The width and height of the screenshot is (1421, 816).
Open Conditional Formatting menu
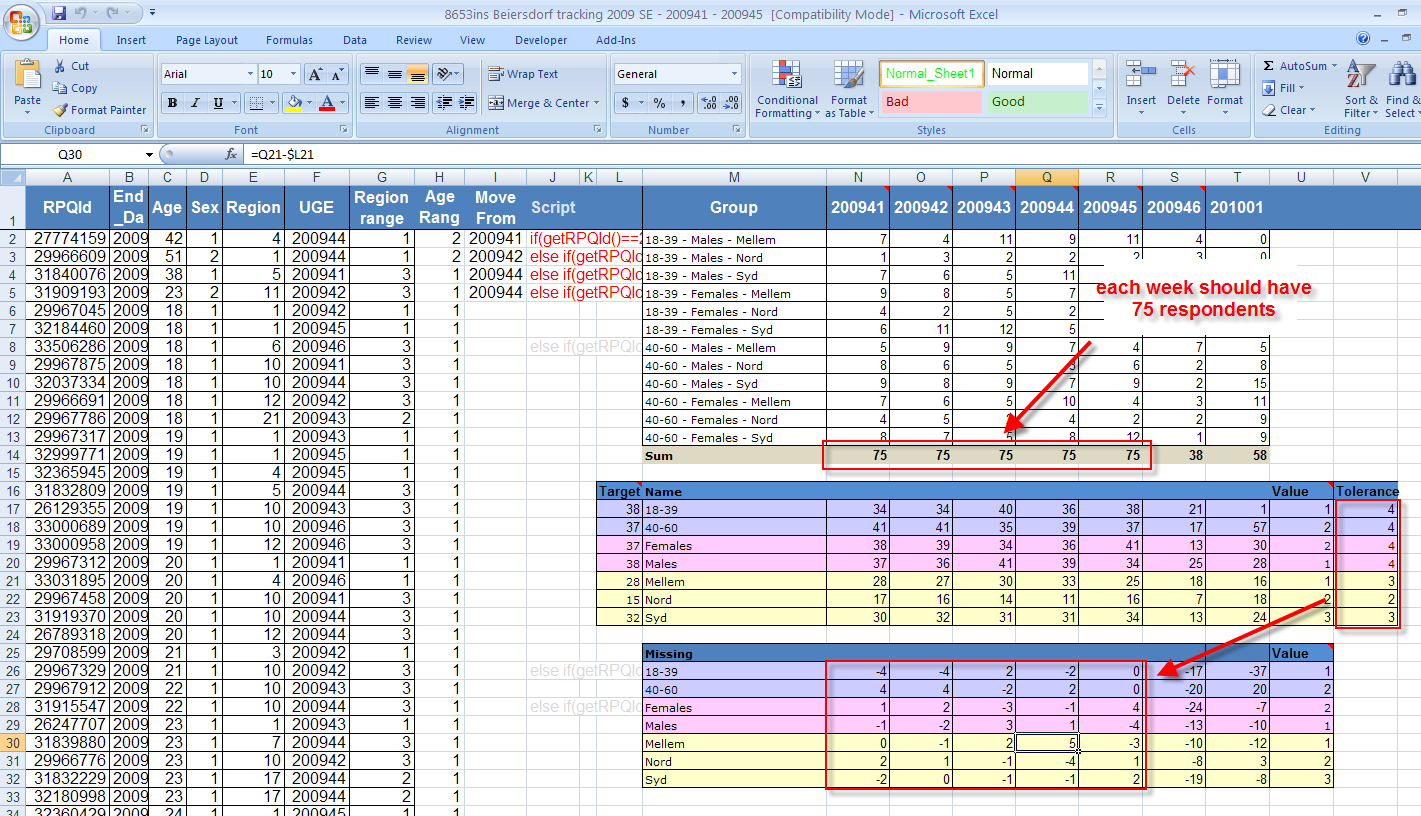click(787, 88)
